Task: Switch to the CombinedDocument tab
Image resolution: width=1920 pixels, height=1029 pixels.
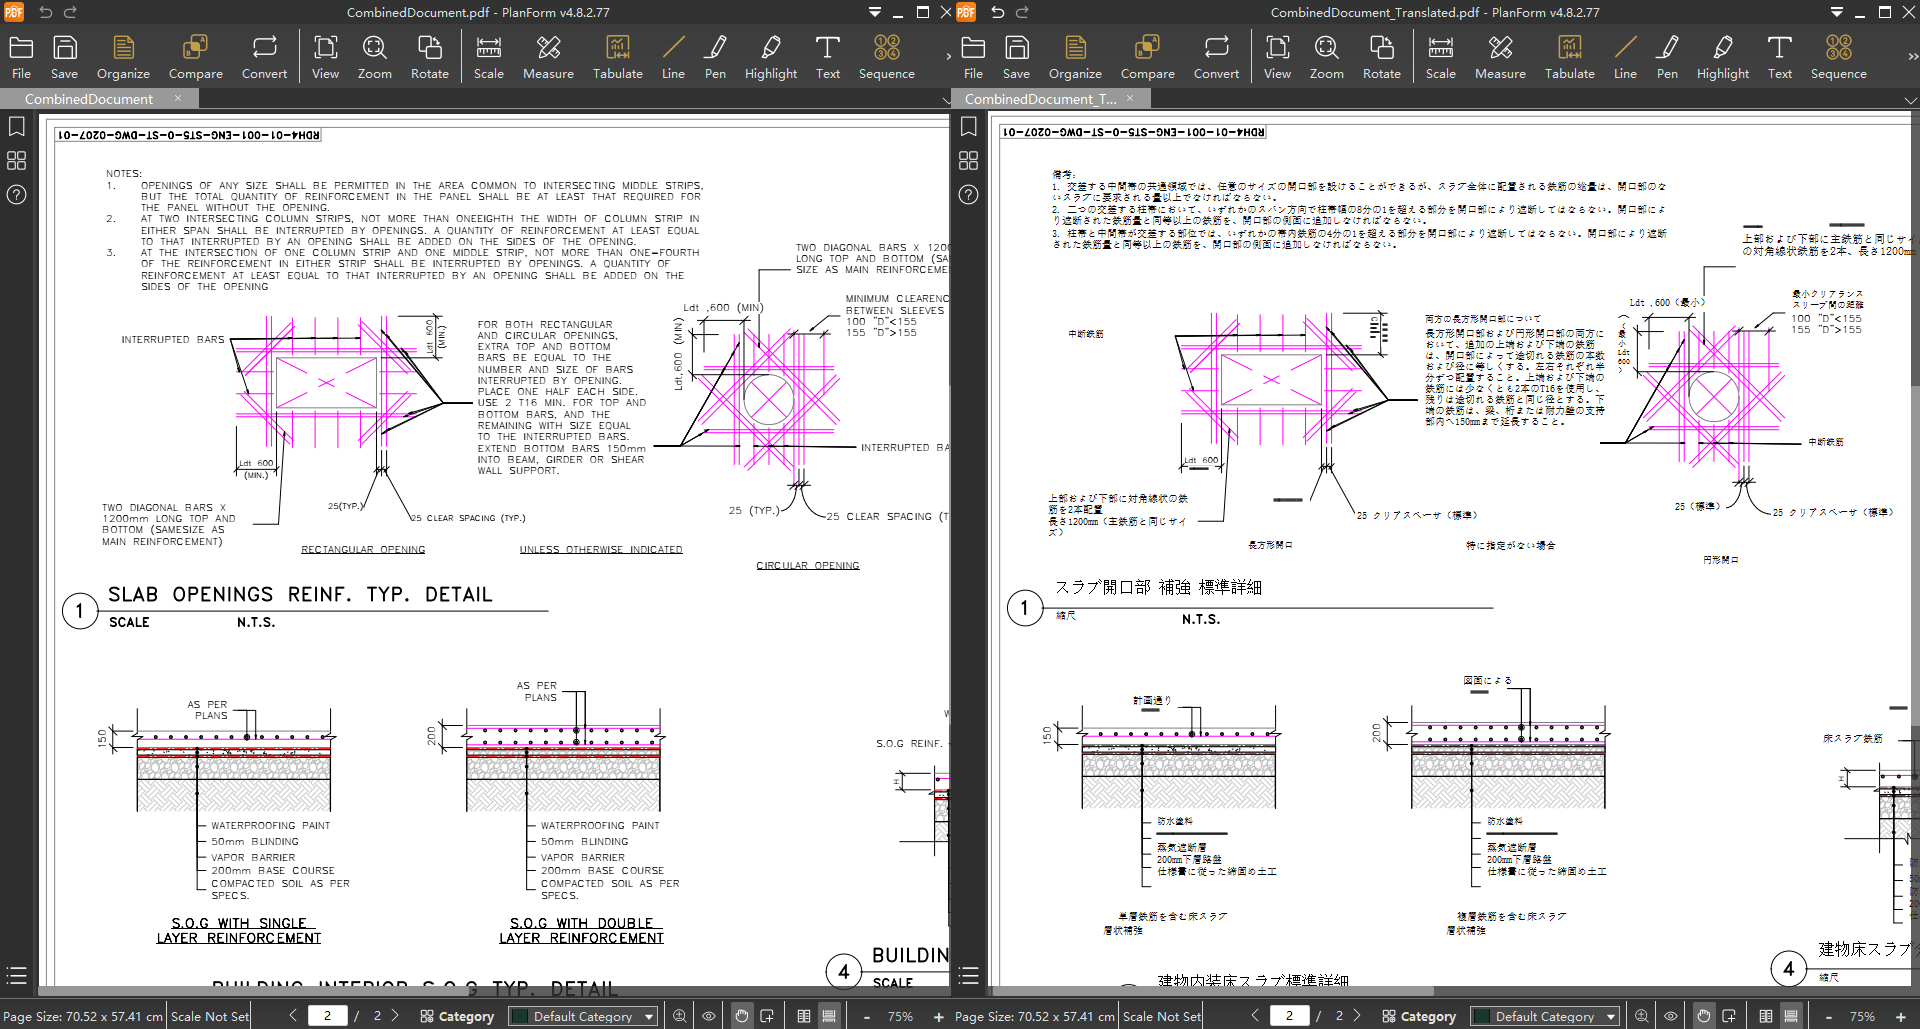Action: [89, 99]
